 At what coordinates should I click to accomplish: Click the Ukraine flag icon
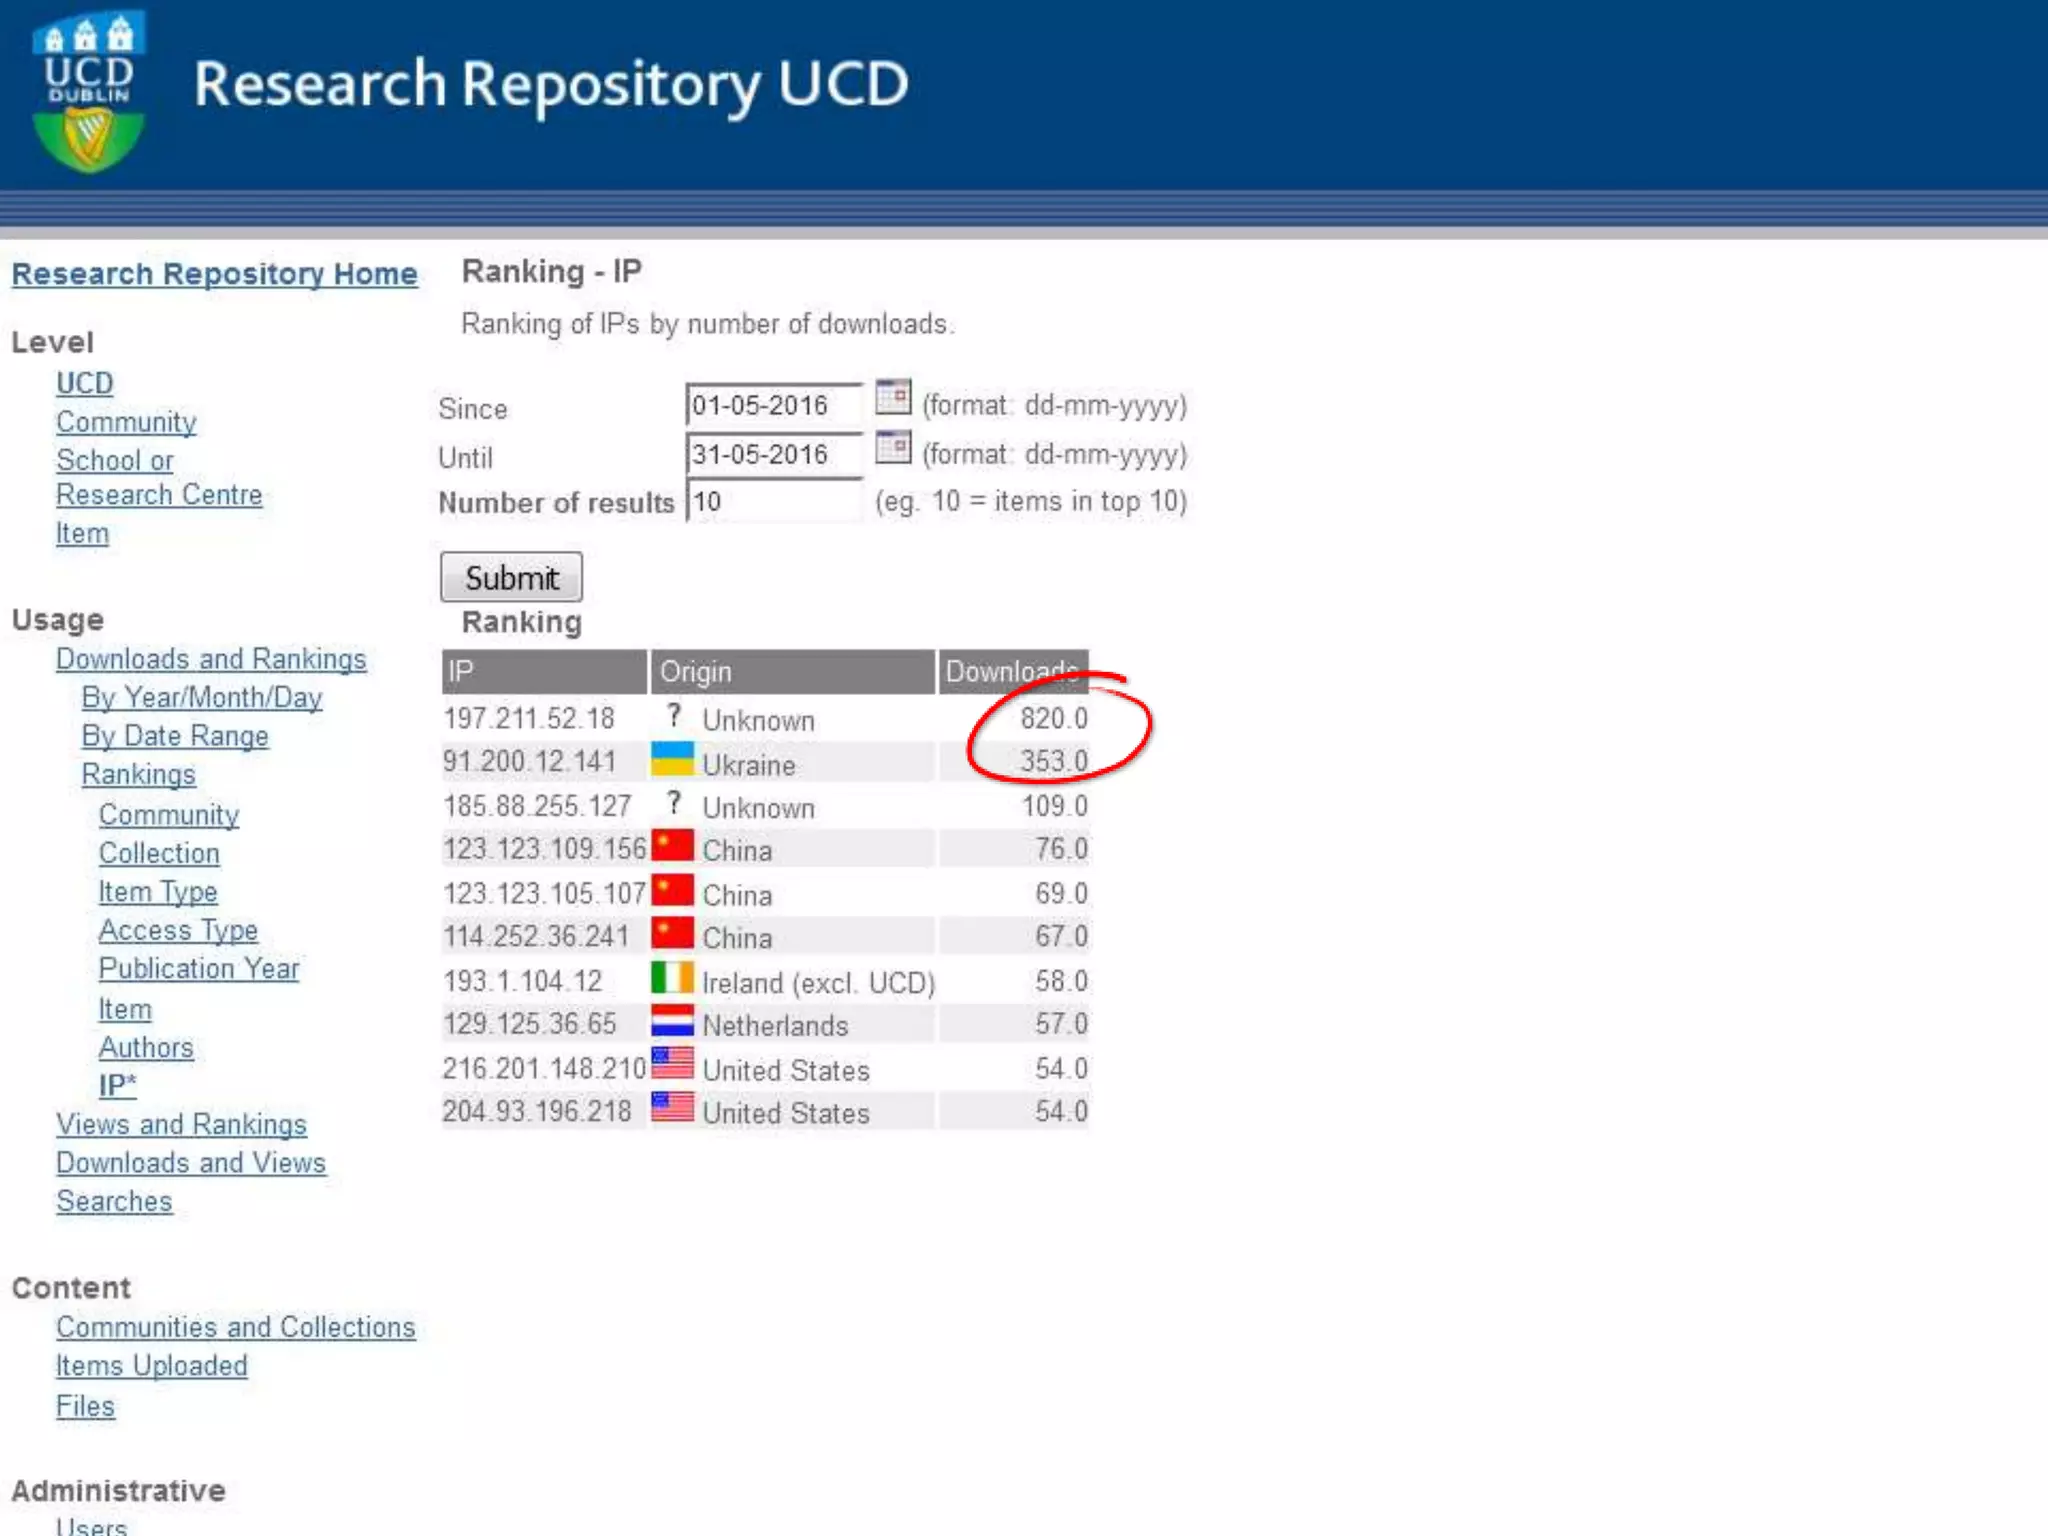pos(672,760)
